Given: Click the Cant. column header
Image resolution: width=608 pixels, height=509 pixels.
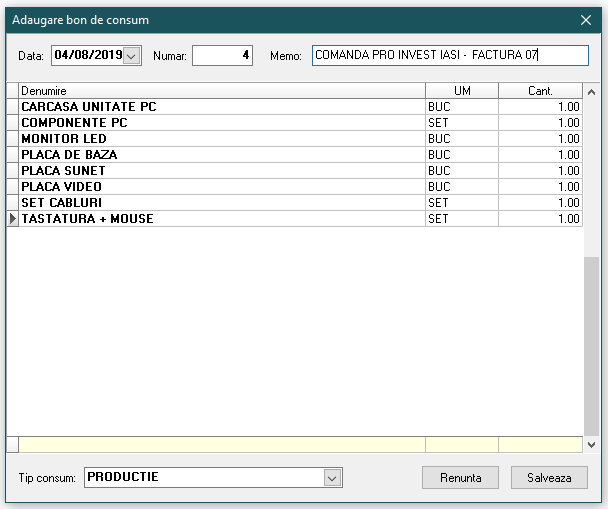Looking at the screenshot, I should (x=540, y=91).
